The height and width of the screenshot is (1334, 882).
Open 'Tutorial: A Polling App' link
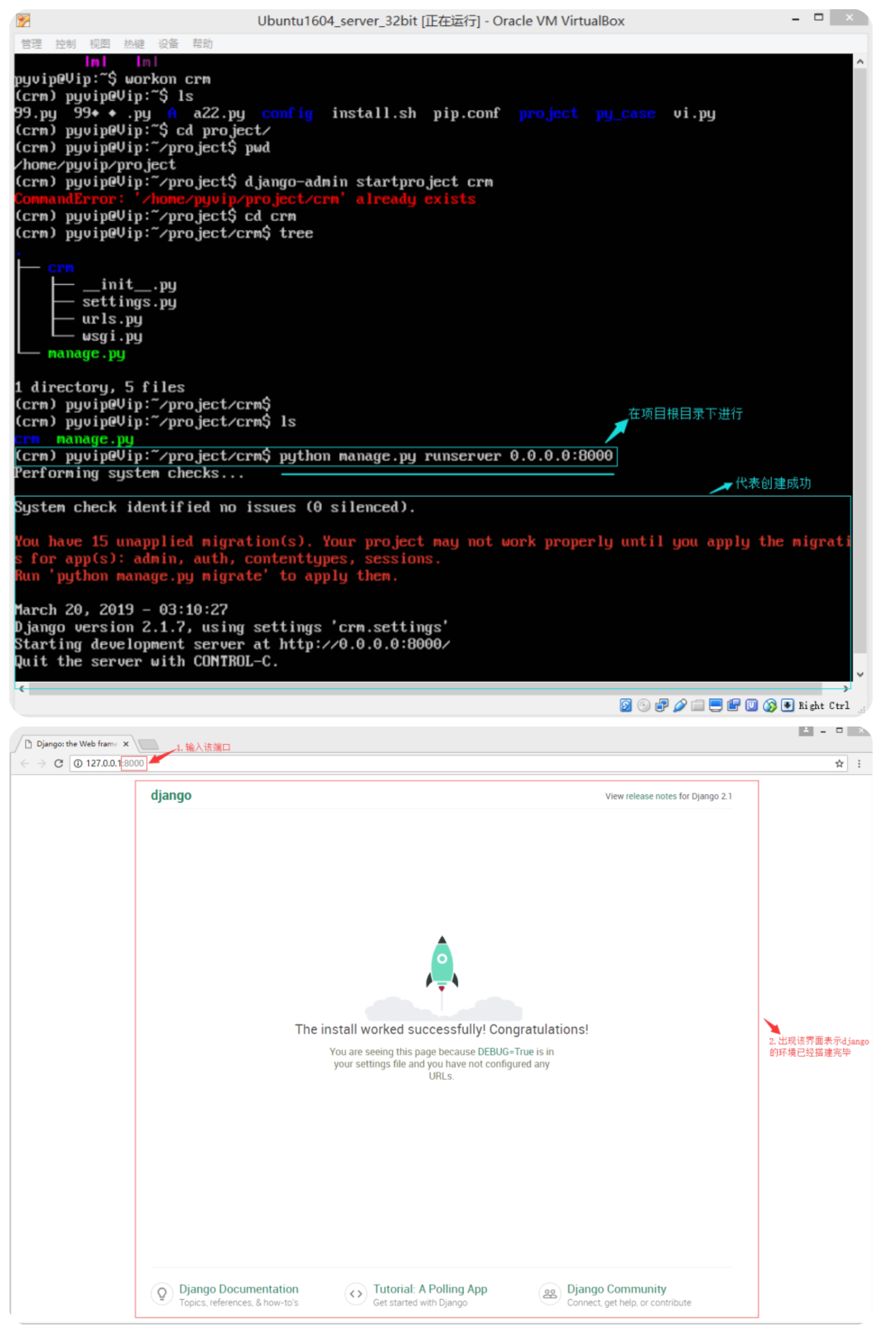(x=430, y=1289)
